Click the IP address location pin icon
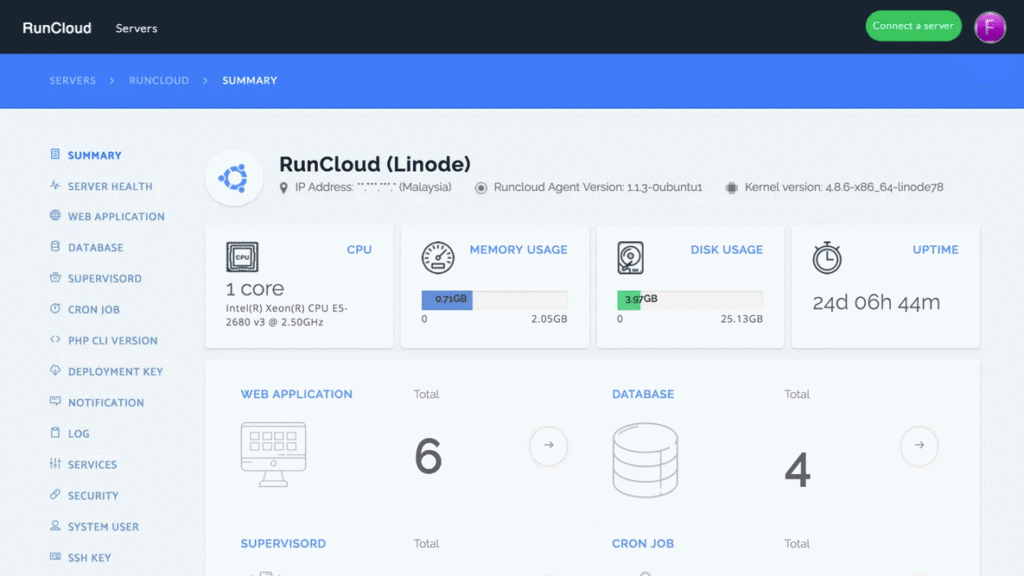The image size is (1024, 576). click(x=283, y=188)
